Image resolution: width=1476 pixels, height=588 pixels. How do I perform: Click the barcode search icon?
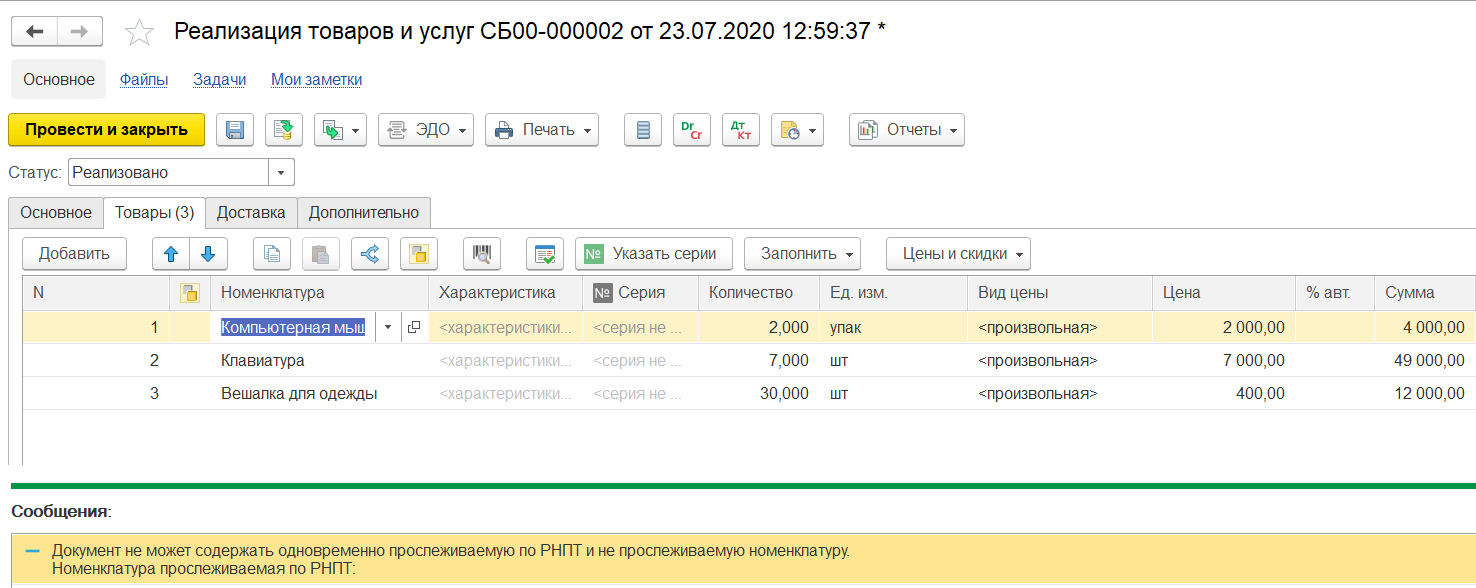[x=482, y=254]
